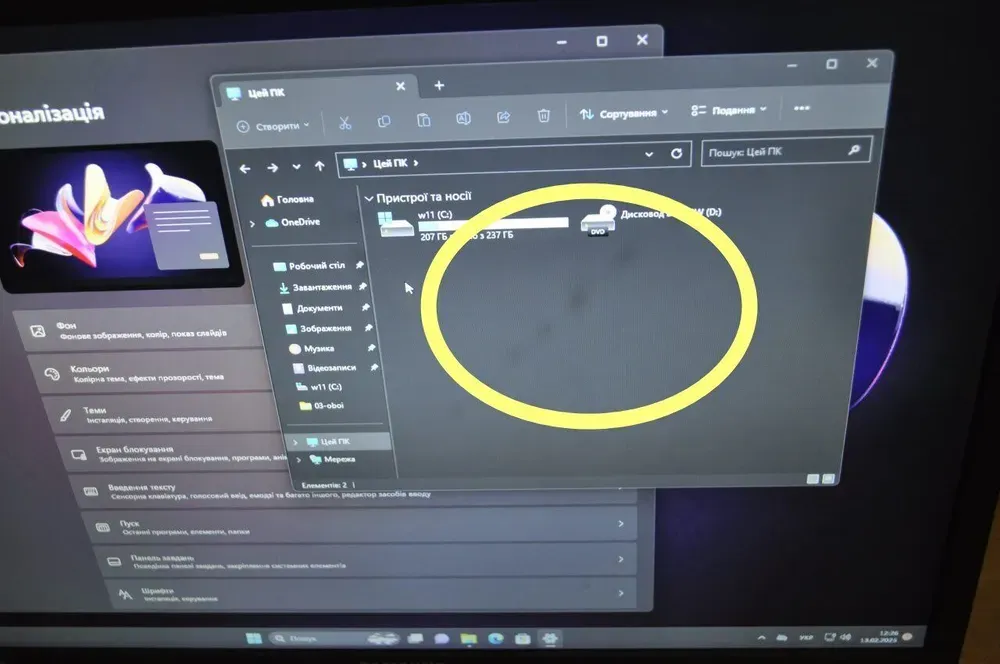Switch to large thumbnails view in status bar

(828, 480)
